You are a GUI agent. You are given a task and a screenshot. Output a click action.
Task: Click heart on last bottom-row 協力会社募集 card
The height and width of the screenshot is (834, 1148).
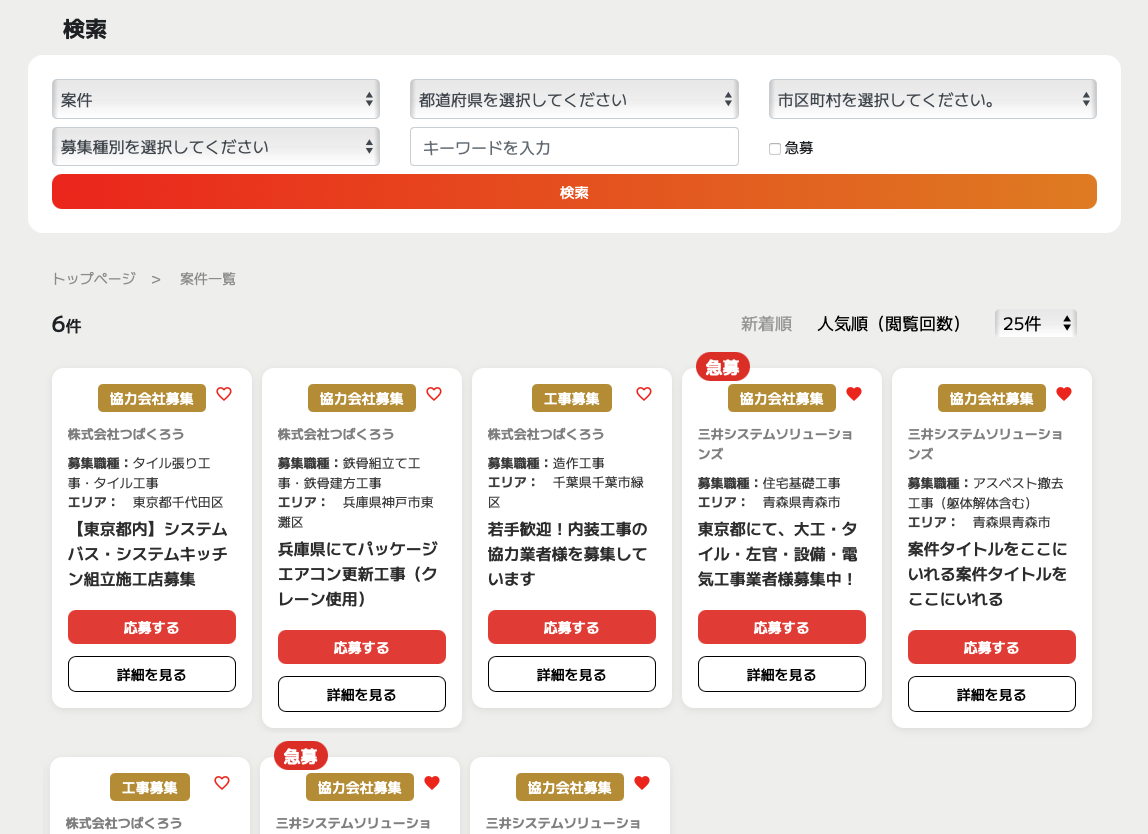click(x=642, y=783)
